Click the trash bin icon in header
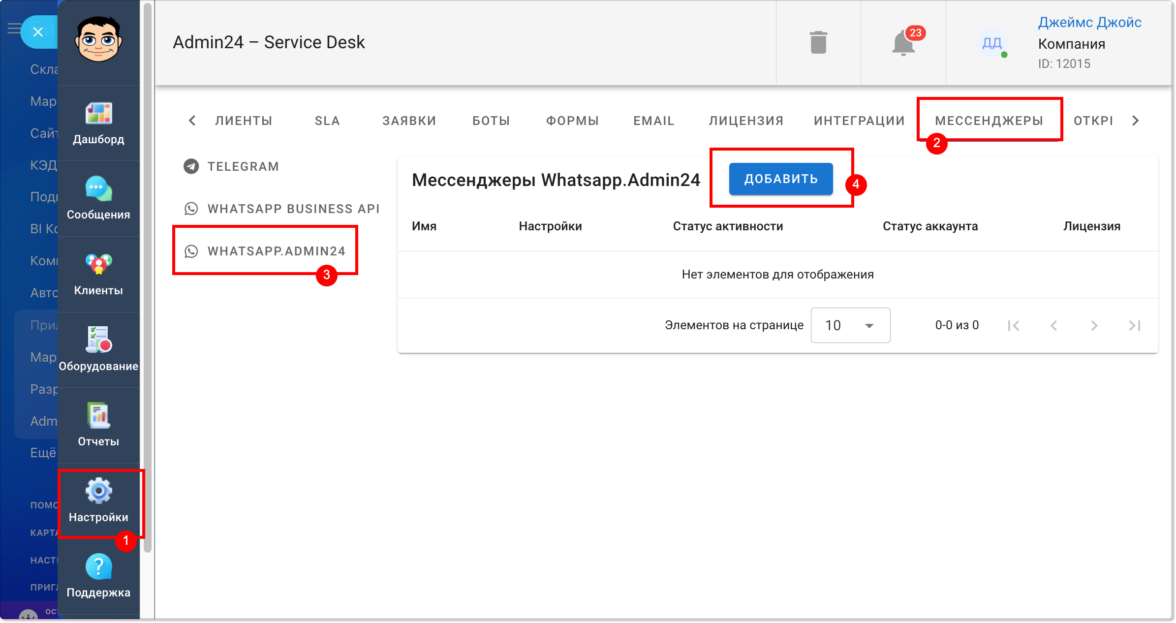The image size is (1176, 623). [818, 43]
